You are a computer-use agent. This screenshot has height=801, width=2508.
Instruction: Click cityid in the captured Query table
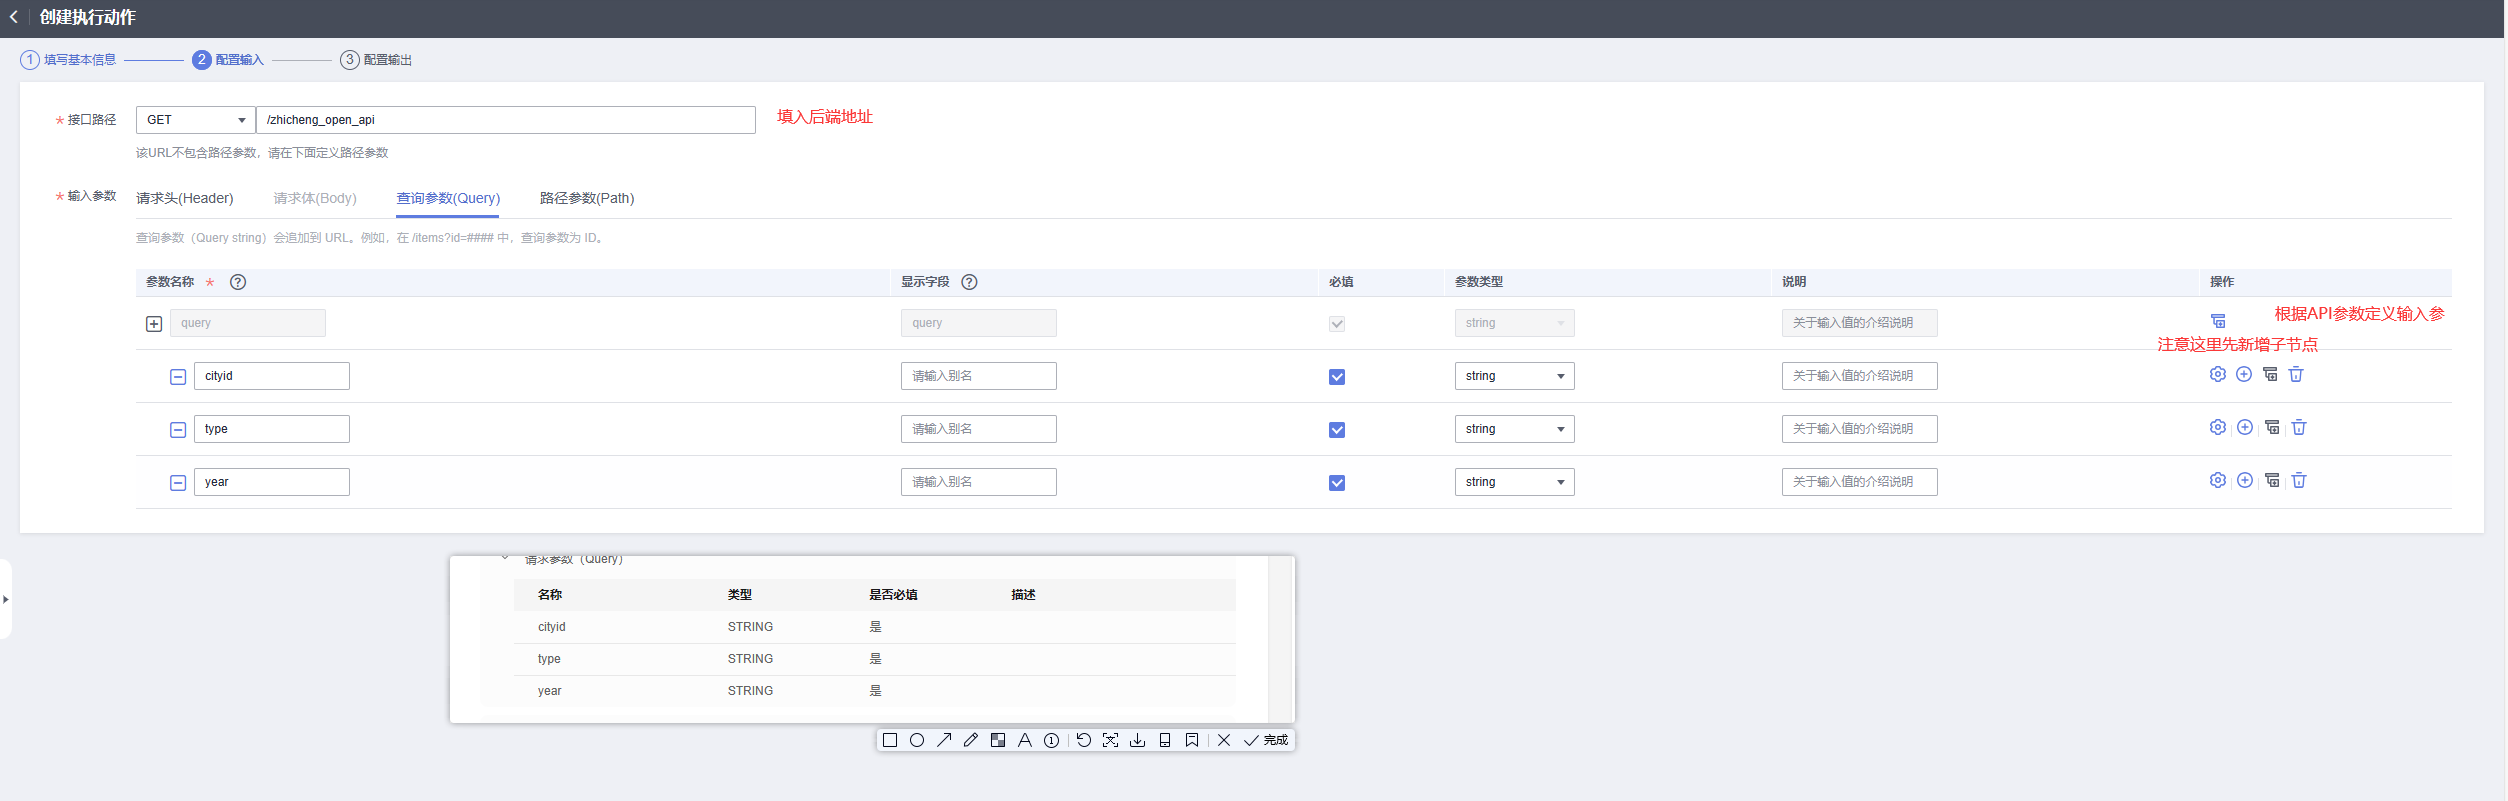552,627
